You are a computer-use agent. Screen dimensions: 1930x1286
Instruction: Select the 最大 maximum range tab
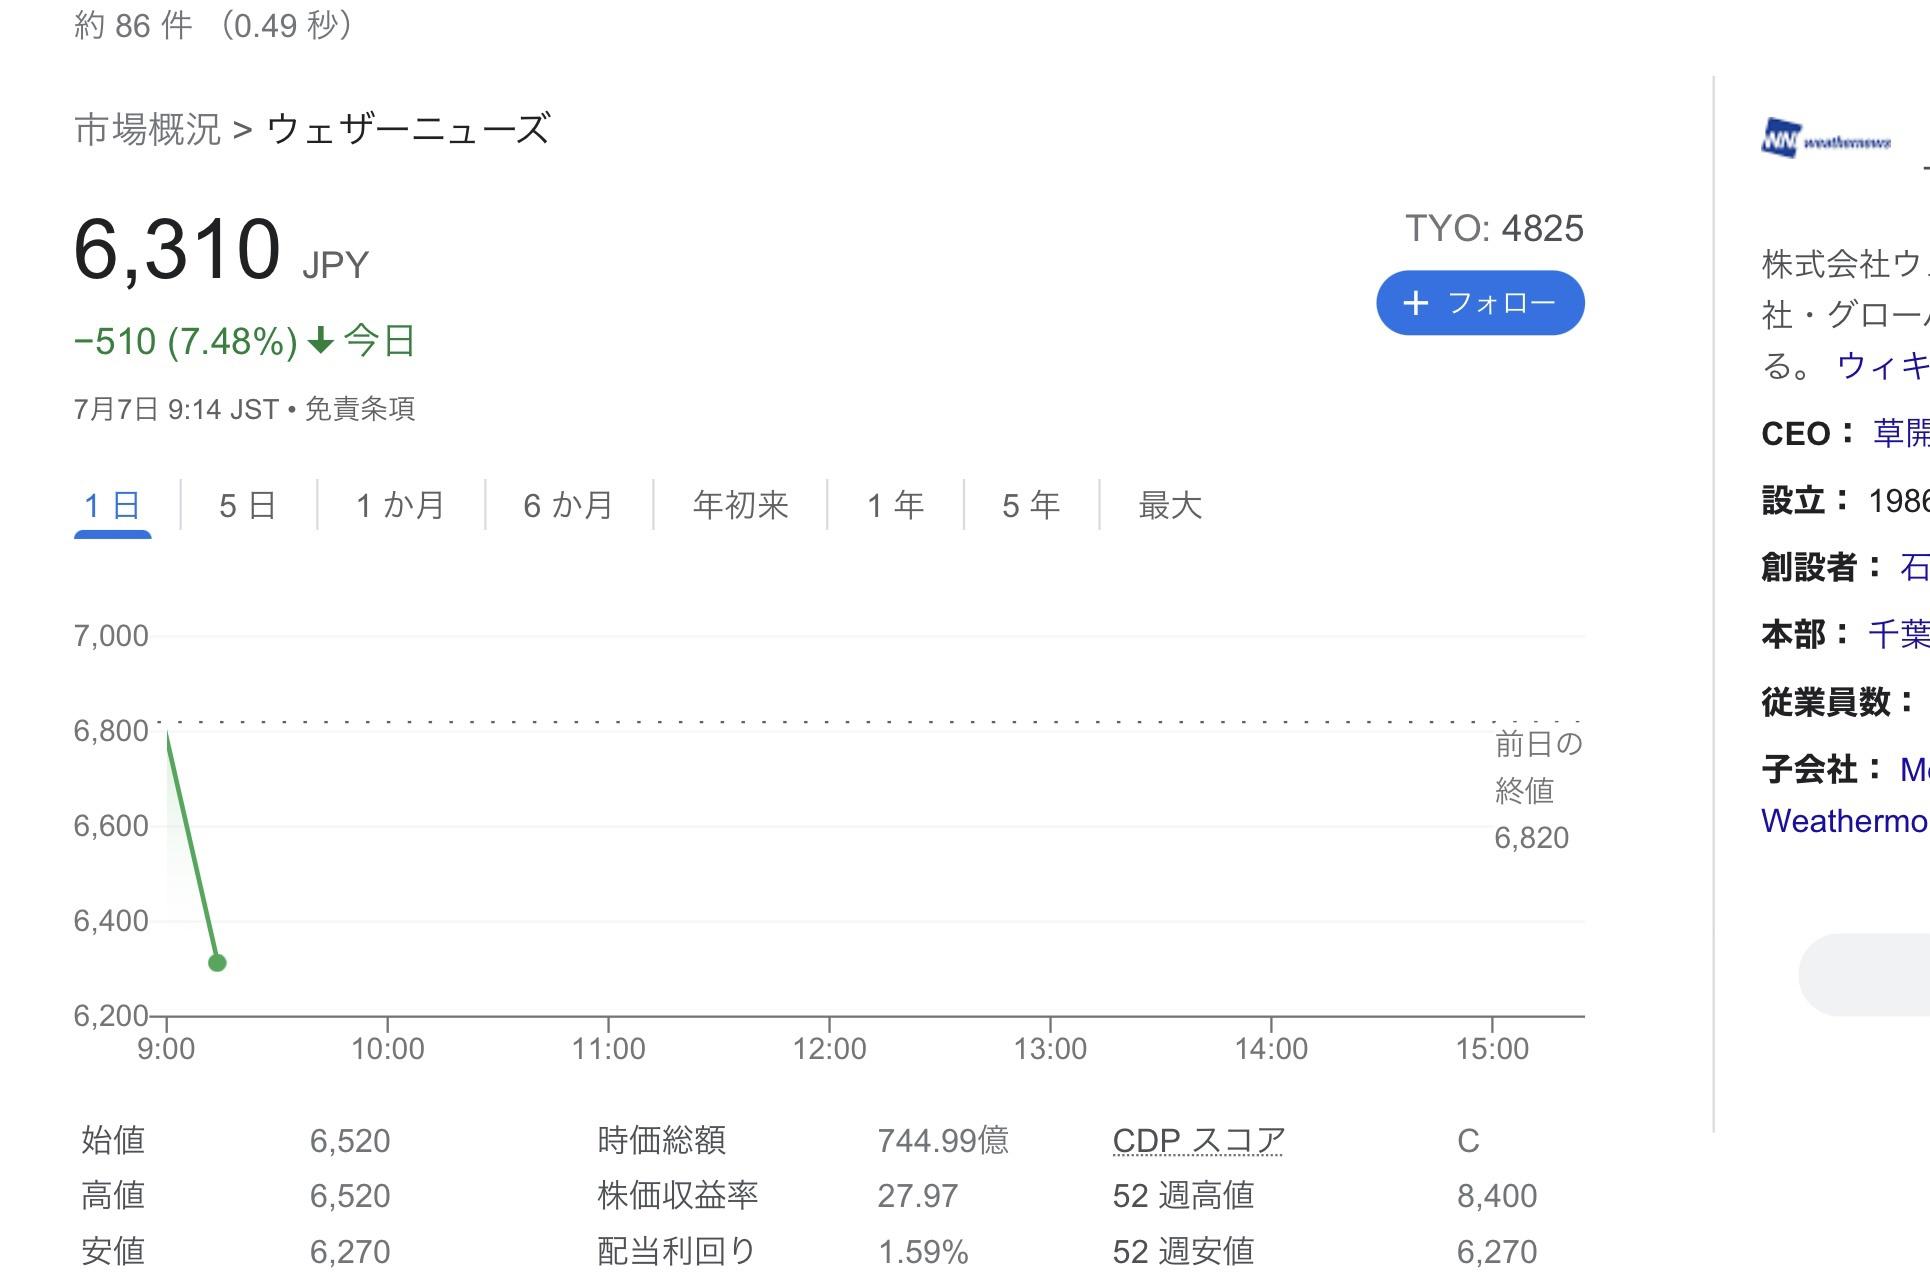(x=1170, y=505)
